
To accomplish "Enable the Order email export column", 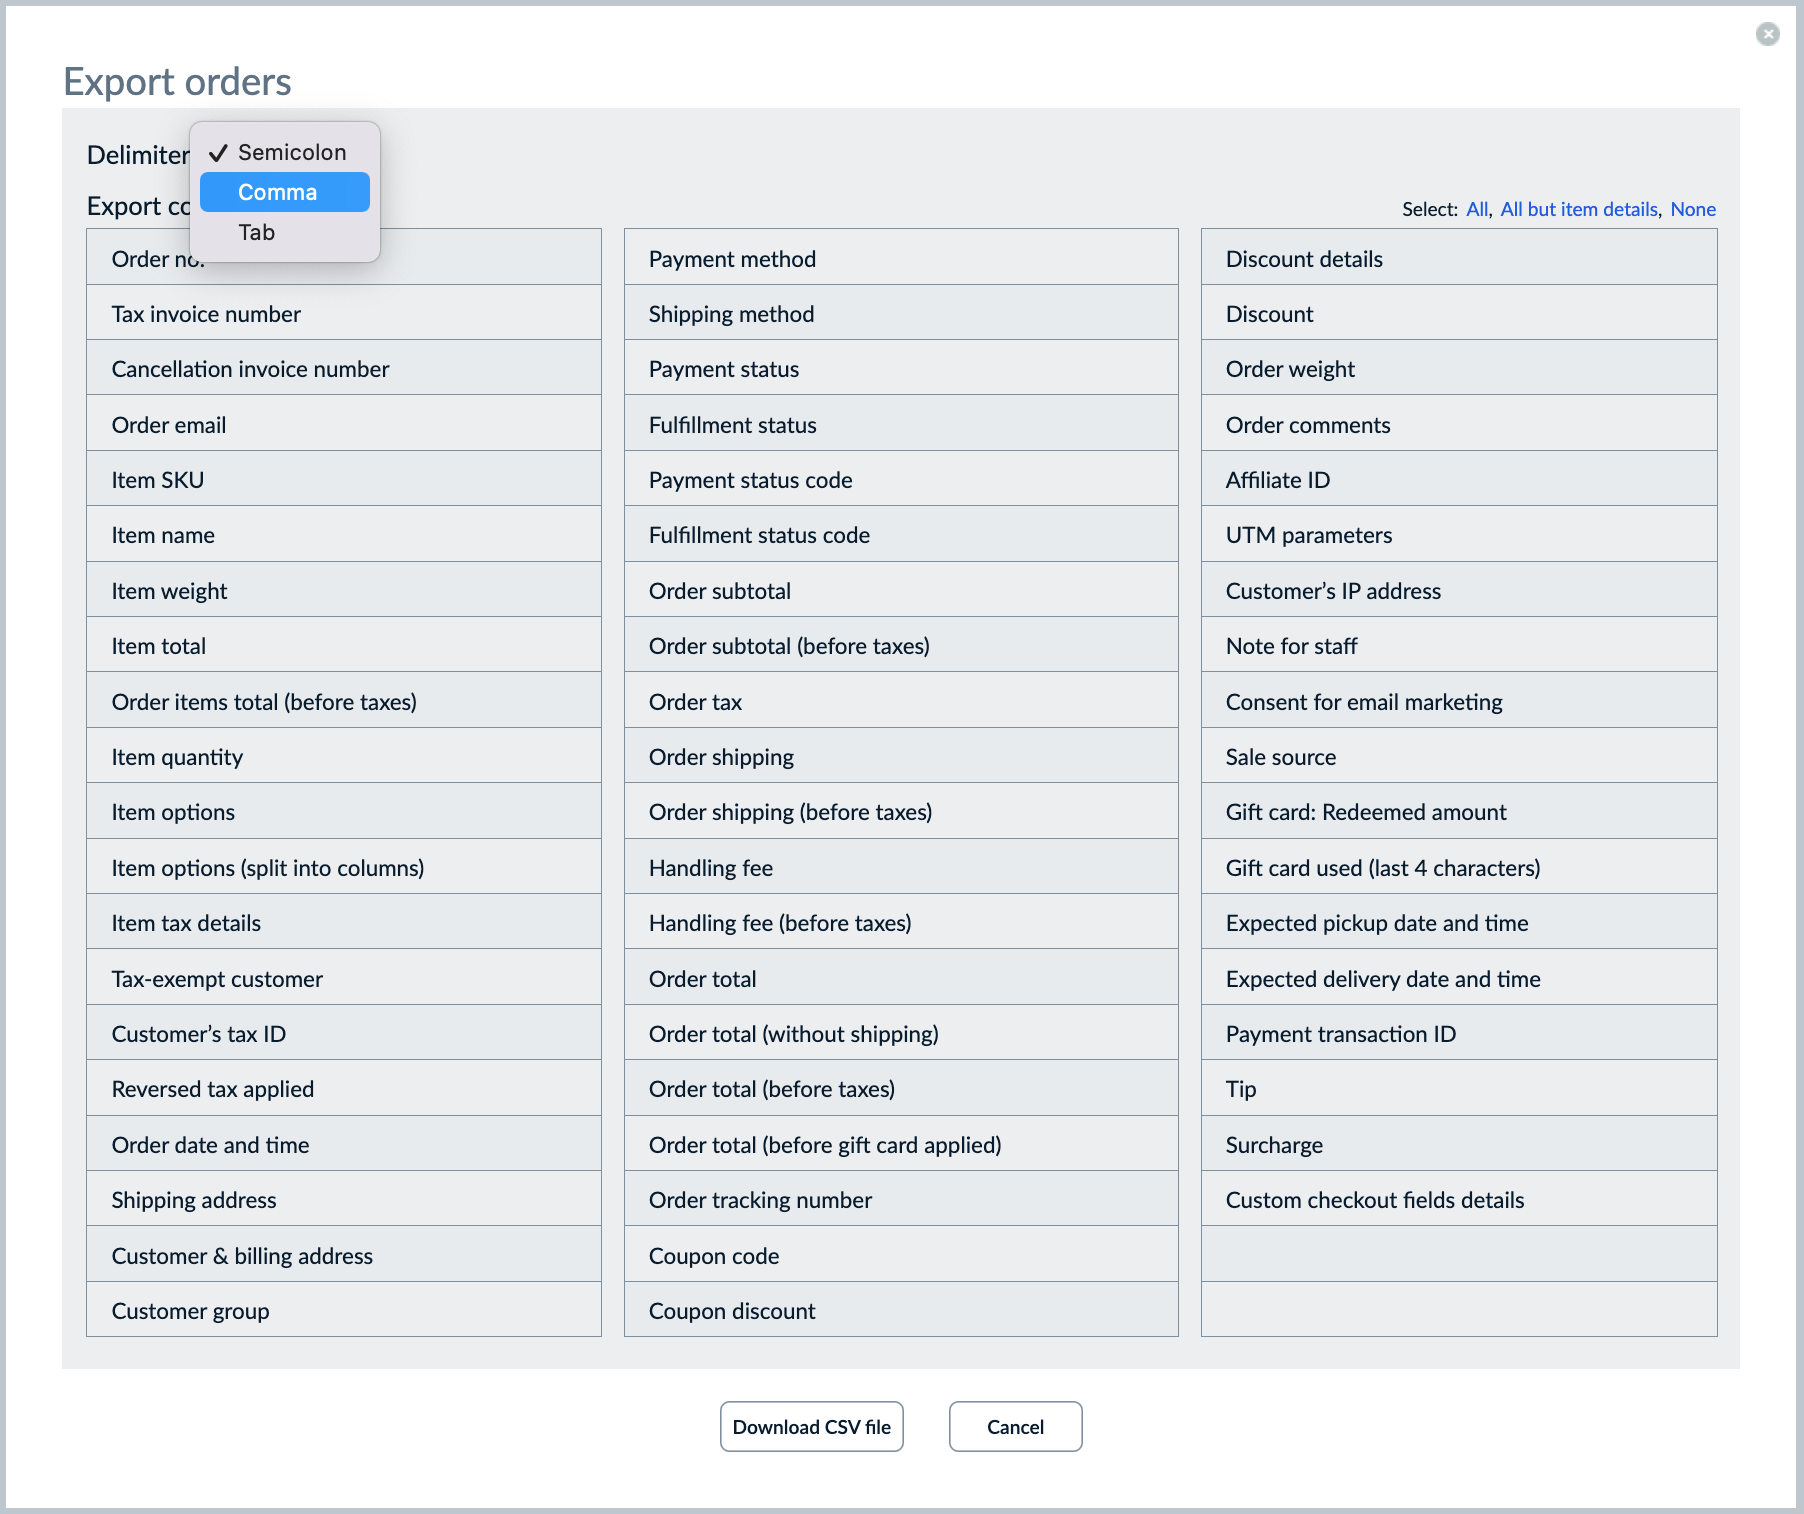I will click(343, 424).
